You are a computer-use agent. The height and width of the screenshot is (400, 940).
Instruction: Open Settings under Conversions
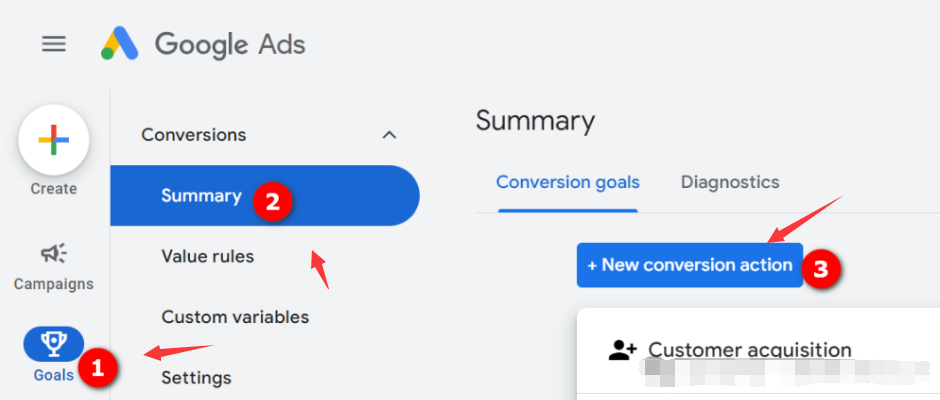tap(196, 378)
